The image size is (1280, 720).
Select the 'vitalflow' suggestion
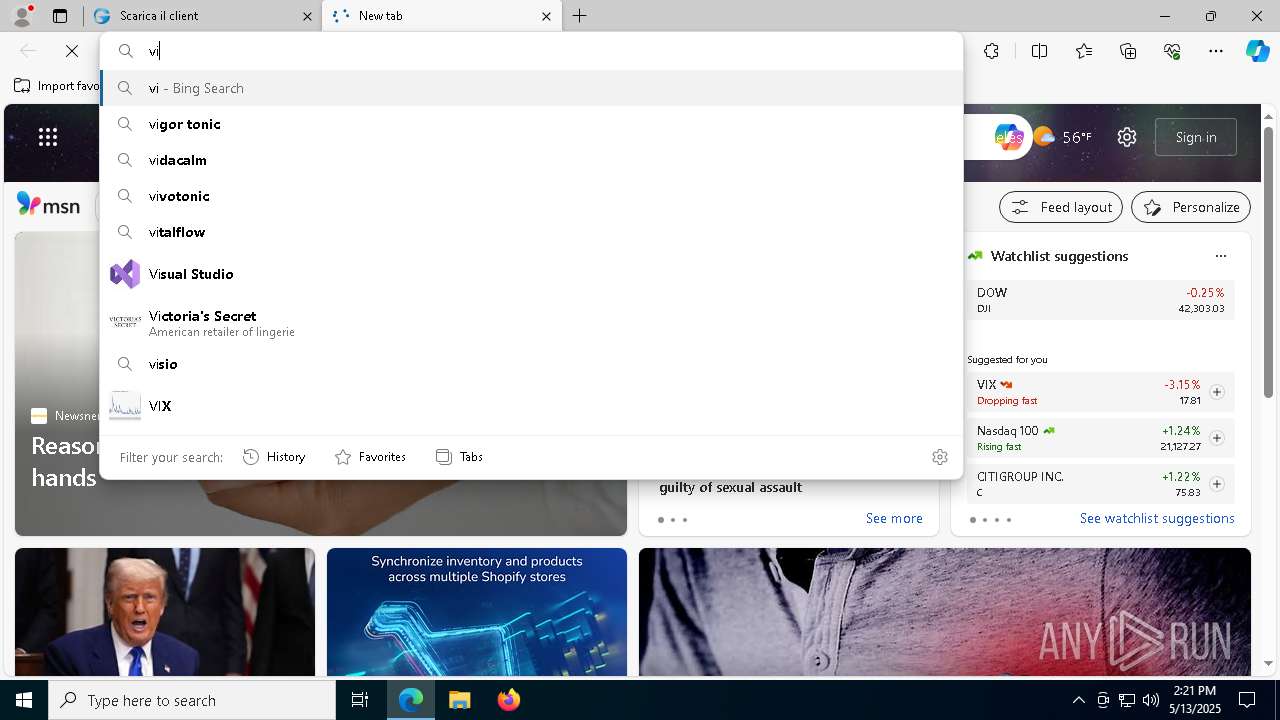click(531, 232)
